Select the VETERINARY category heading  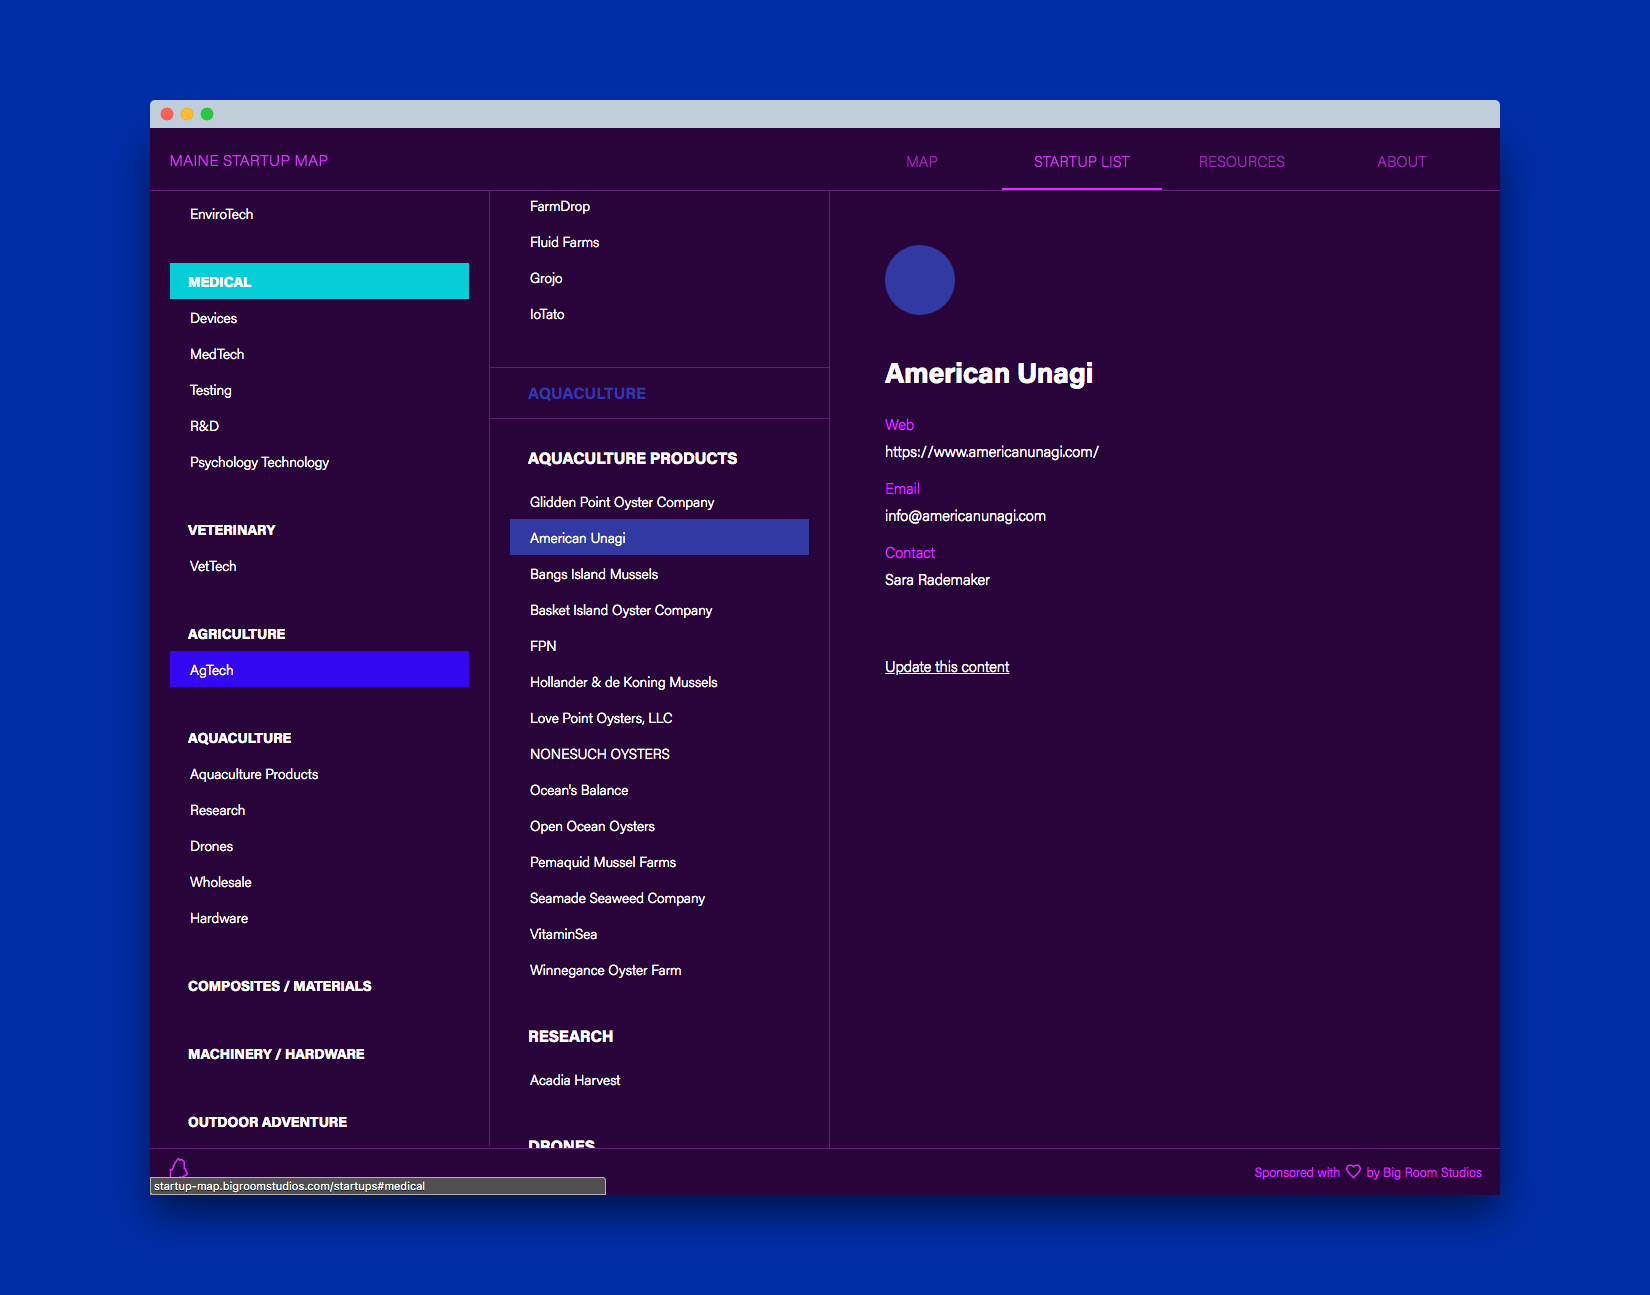point(232,530)
